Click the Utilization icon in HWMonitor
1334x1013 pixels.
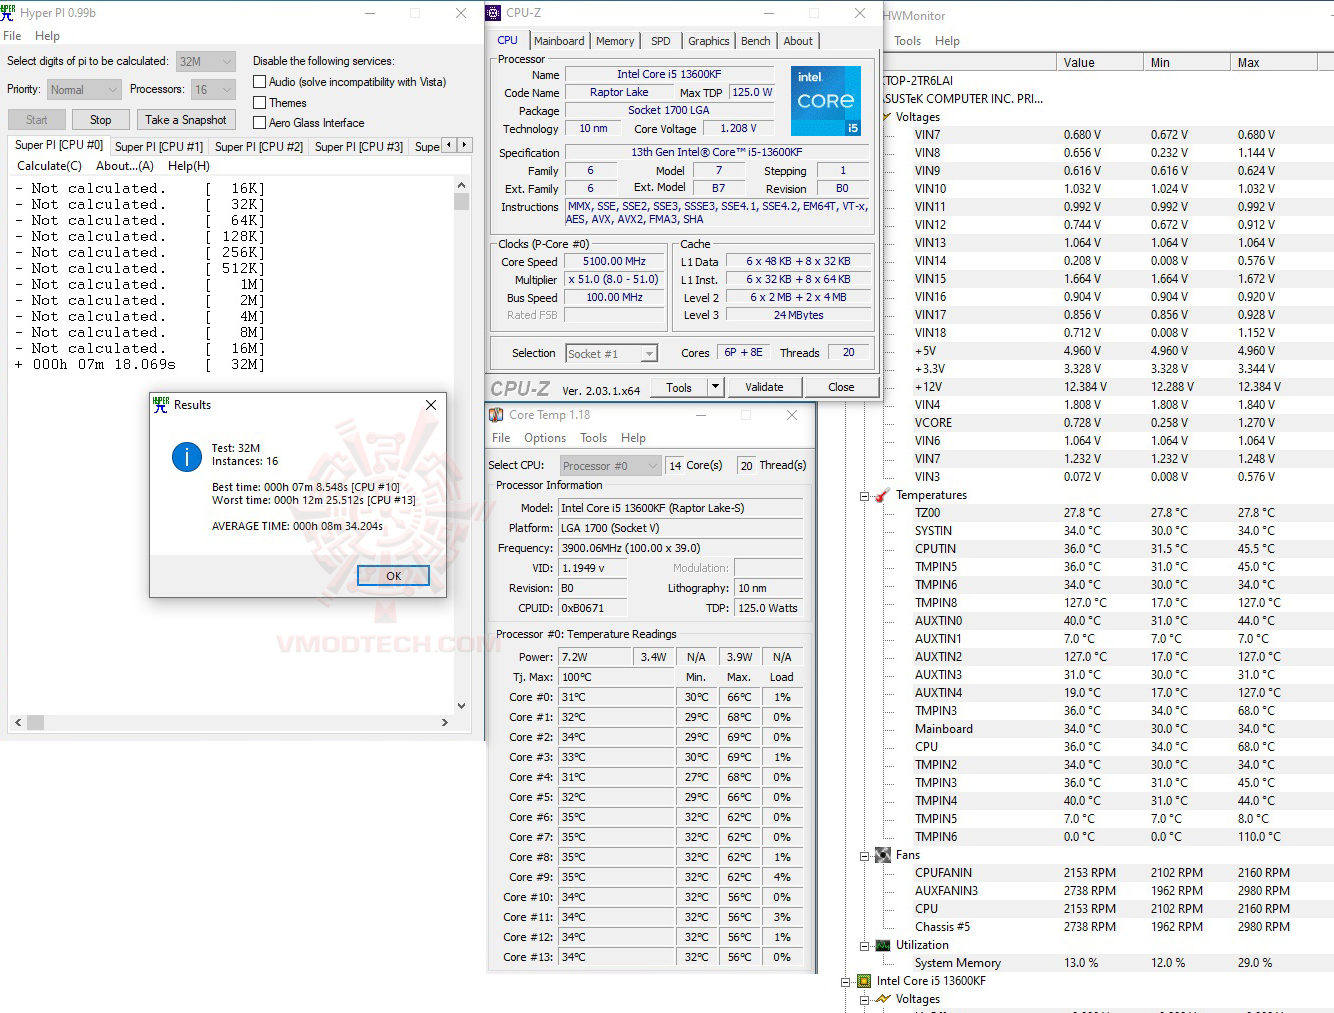pos(881,945)
